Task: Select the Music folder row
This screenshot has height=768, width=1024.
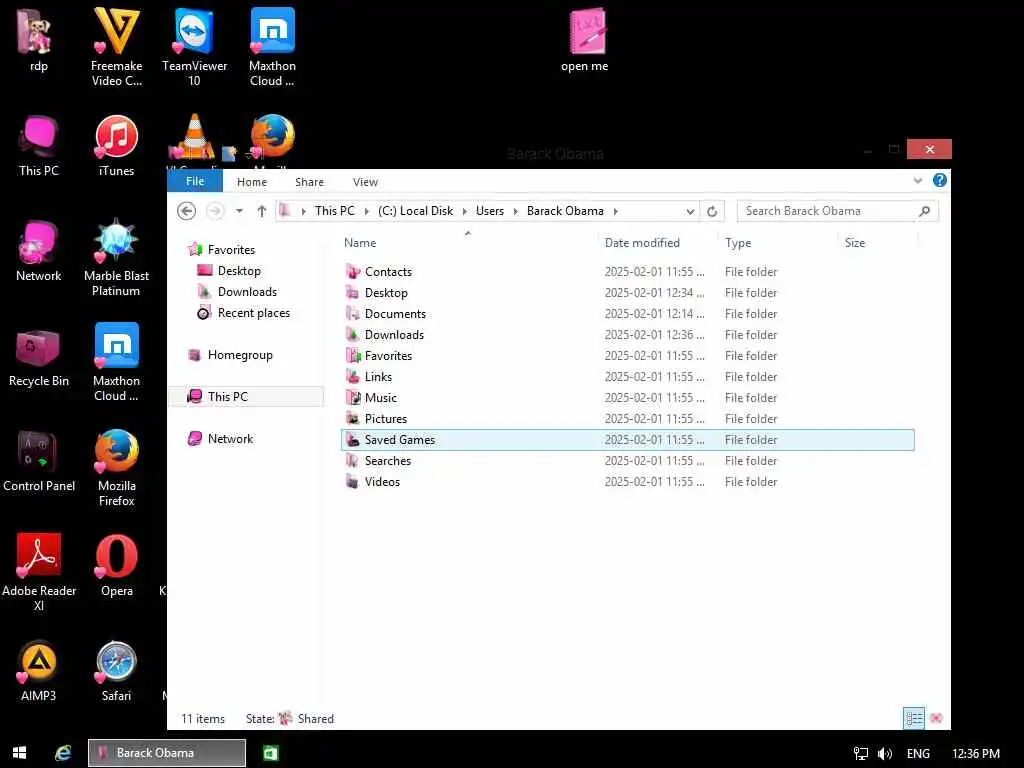Action: point(628,398)
